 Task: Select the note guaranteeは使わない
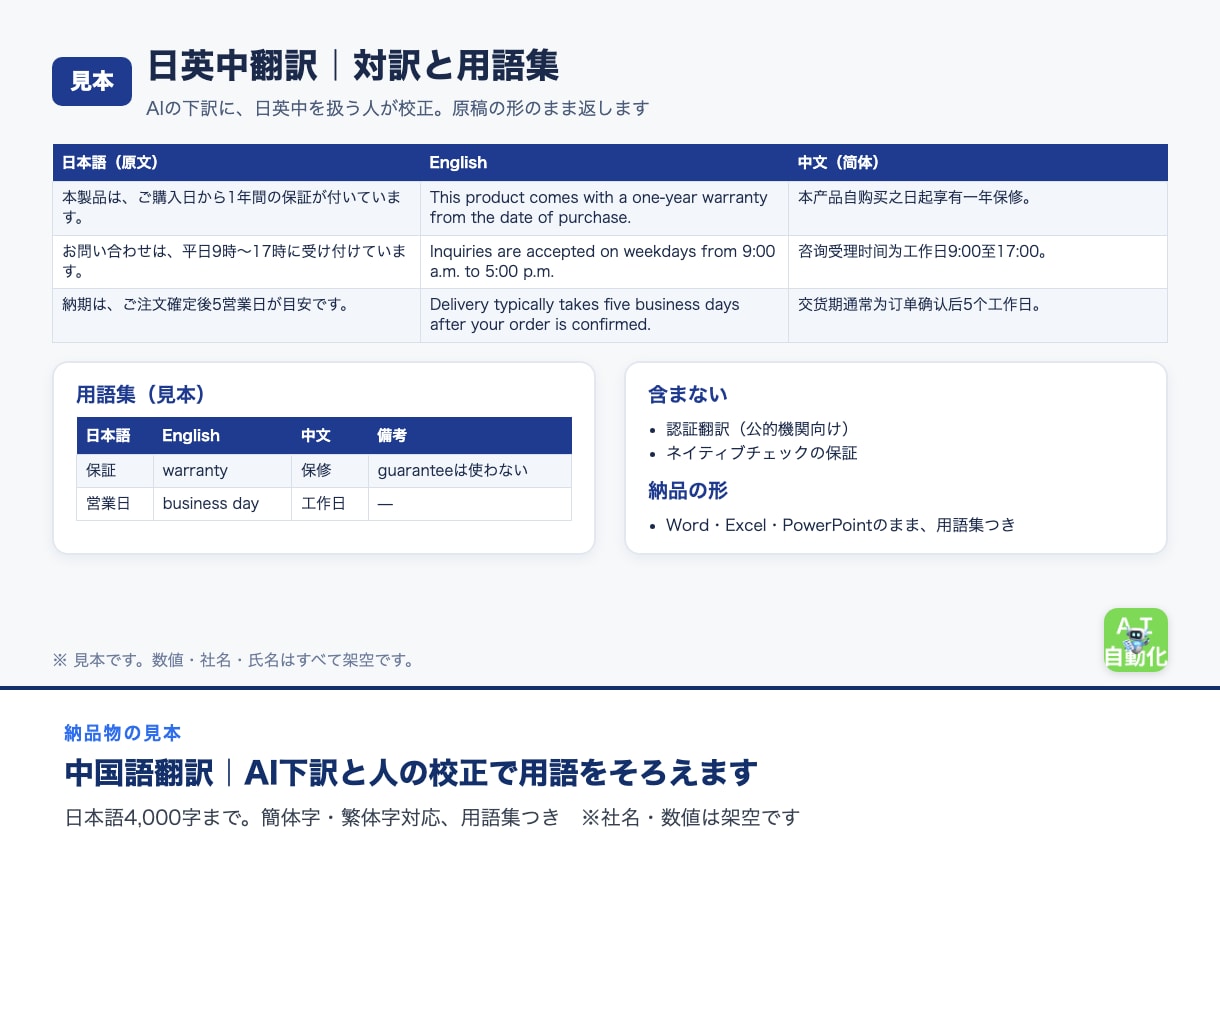[x=470, y=471]
